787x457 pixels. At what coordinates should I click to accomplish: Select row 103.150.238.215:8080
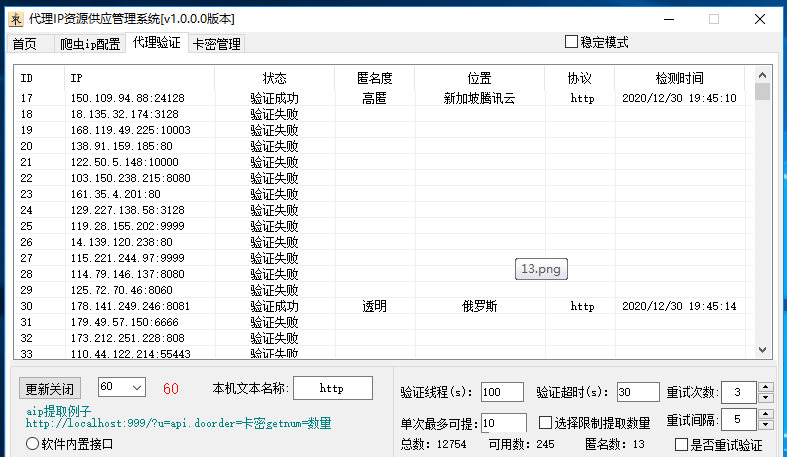coord(384,178)
